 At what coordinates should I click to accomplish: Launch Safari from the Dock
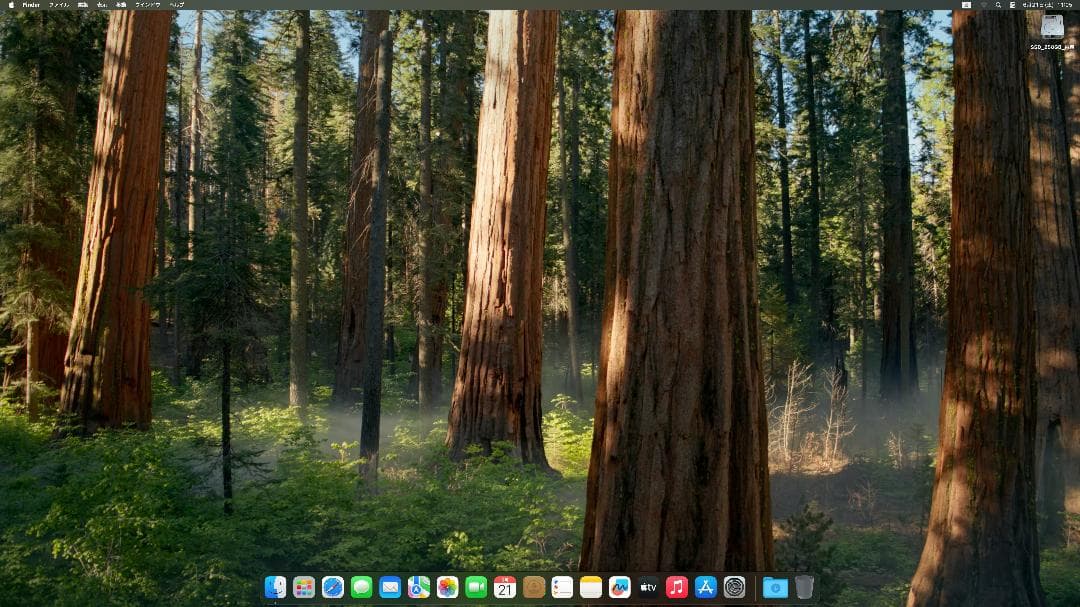coord(333,587)
